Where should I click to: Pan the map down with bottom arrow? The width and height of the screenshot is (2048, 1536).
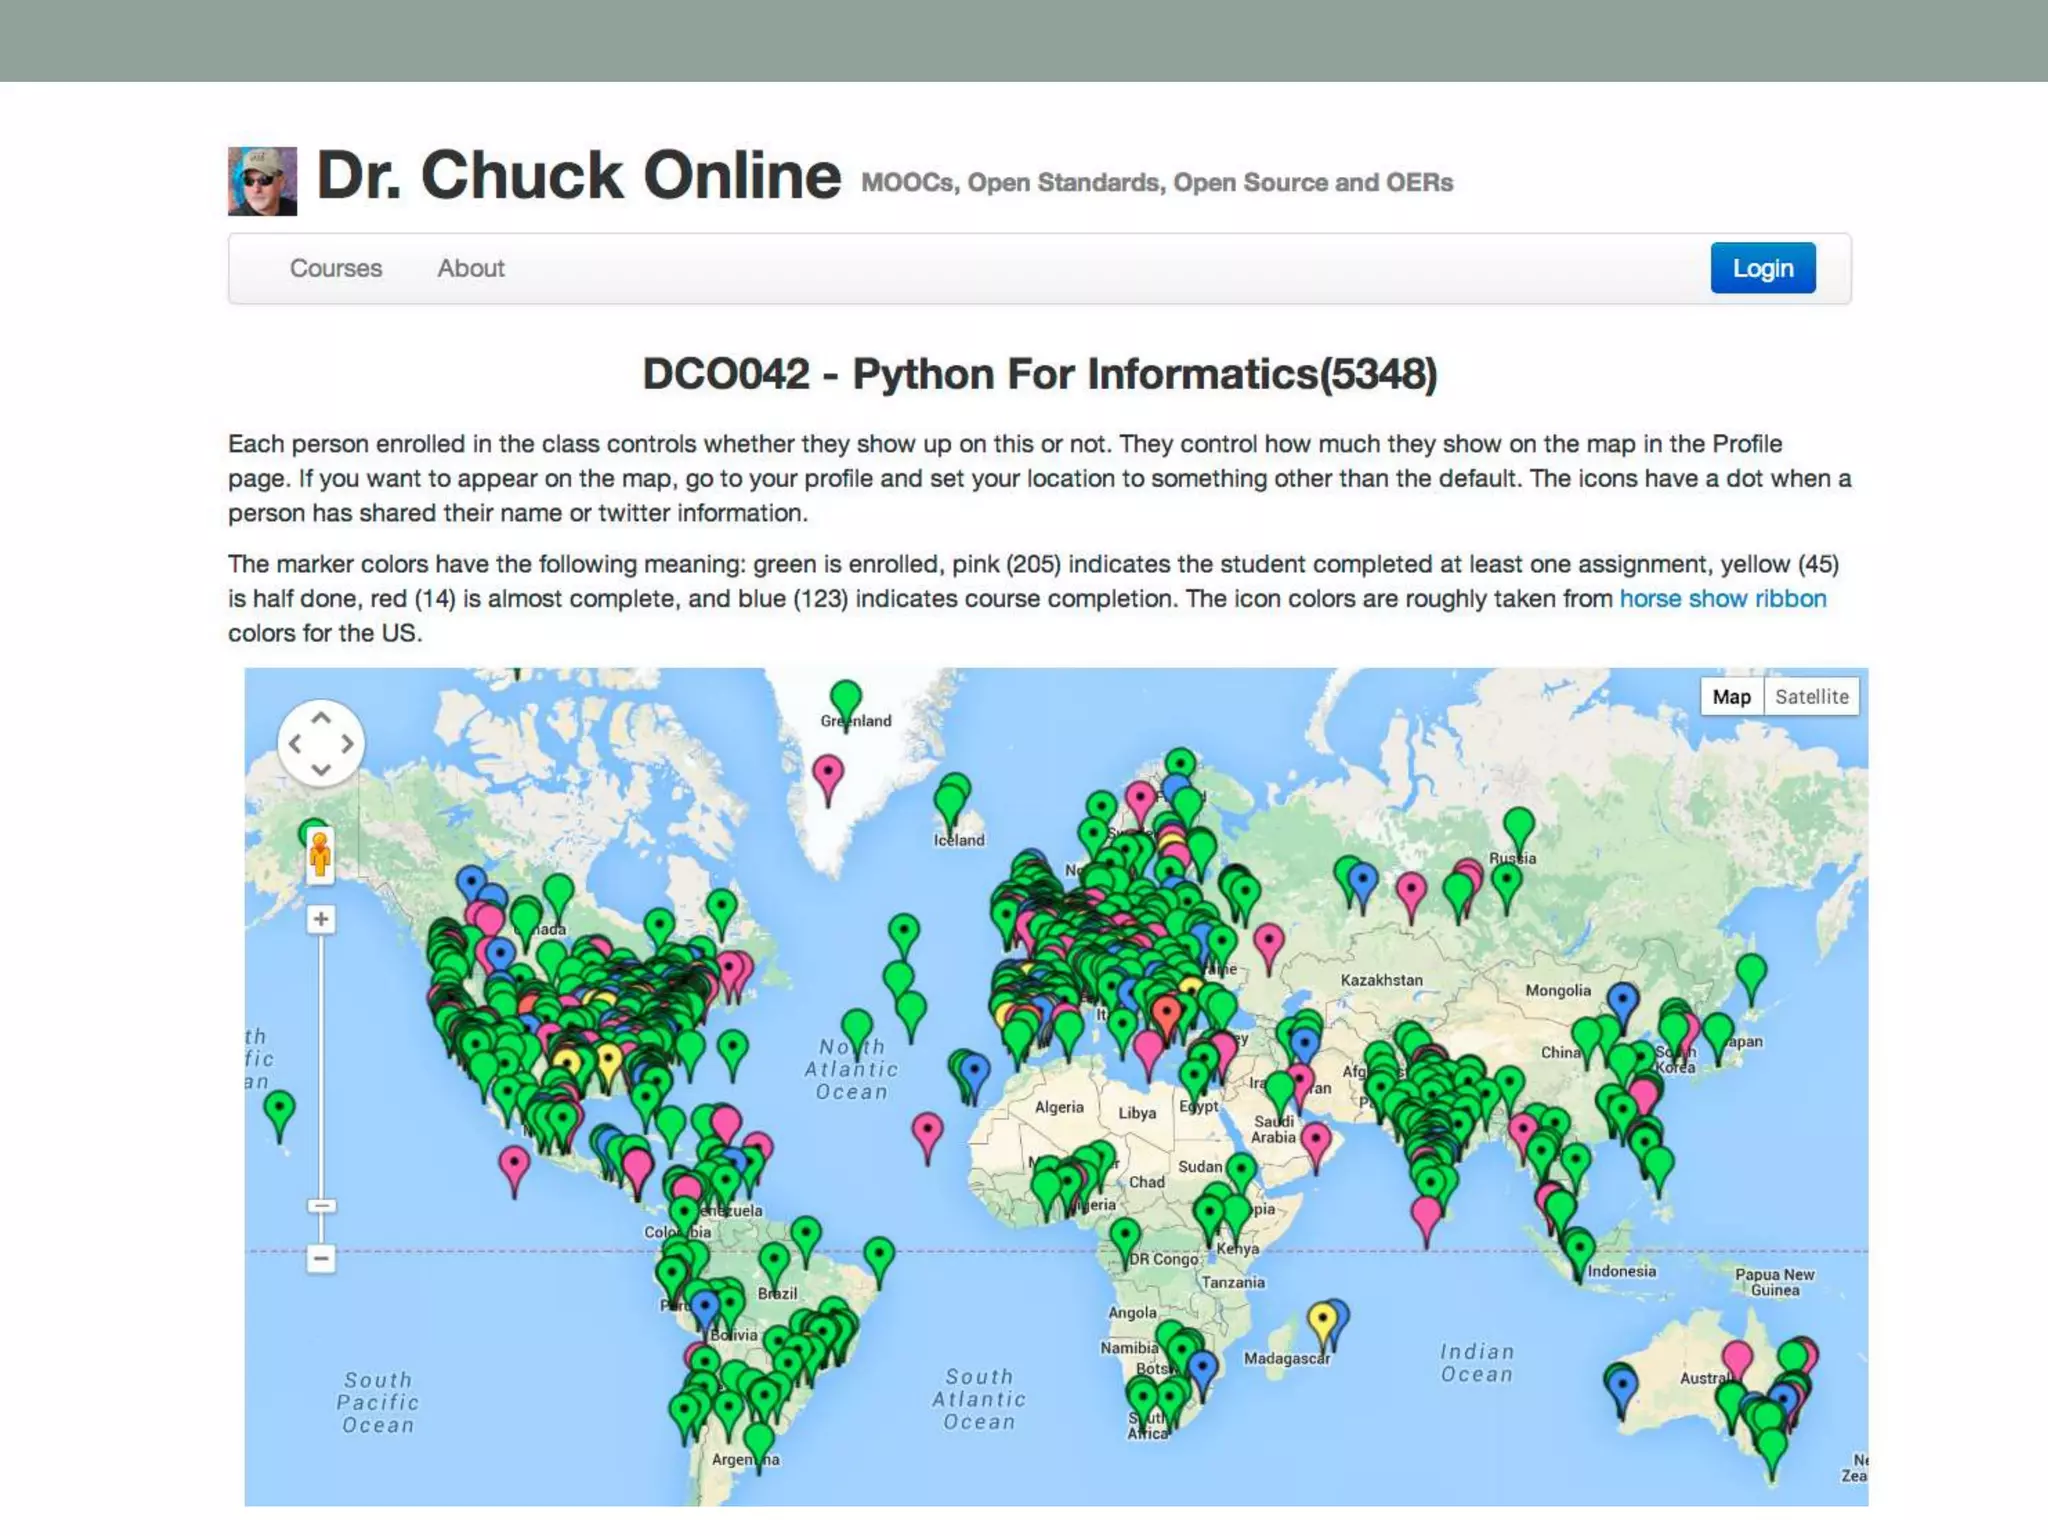tap(320, 768)
